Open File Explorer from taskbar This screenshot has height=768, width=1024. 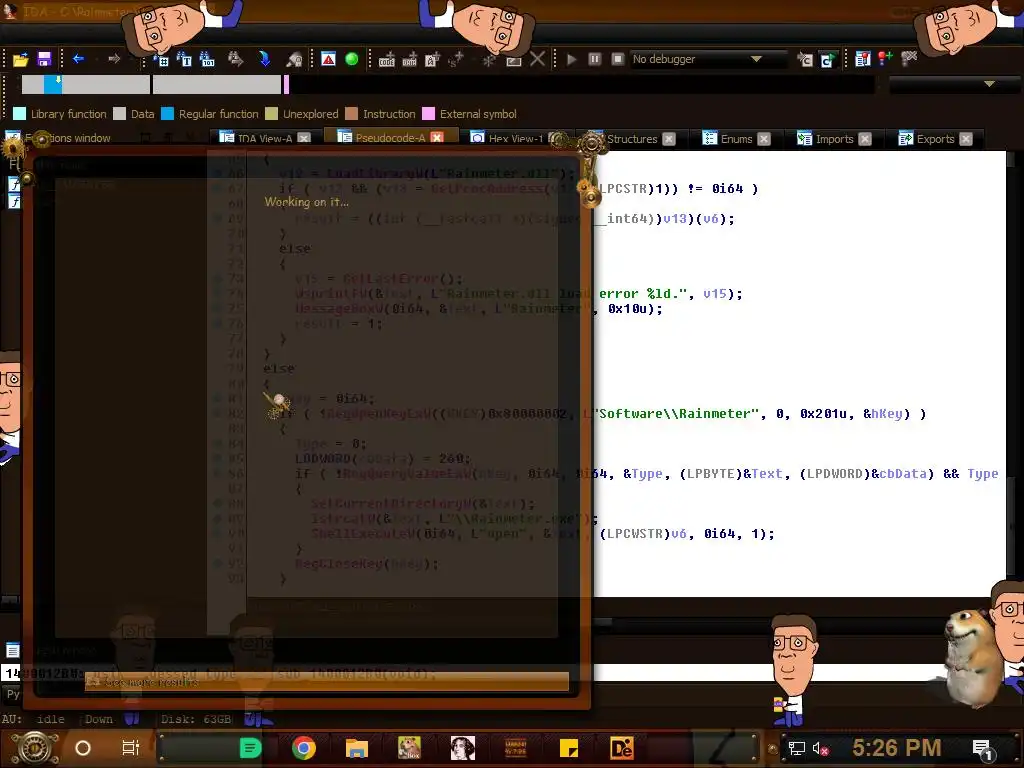357,748
